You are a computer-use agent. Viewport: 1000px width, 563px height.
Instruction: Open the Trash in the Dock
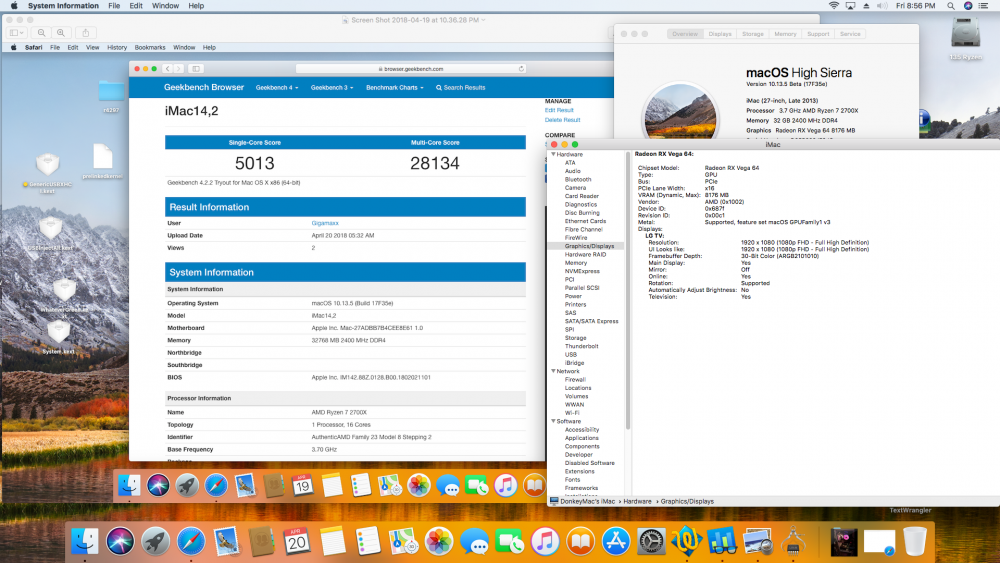[x=915, y=541]
